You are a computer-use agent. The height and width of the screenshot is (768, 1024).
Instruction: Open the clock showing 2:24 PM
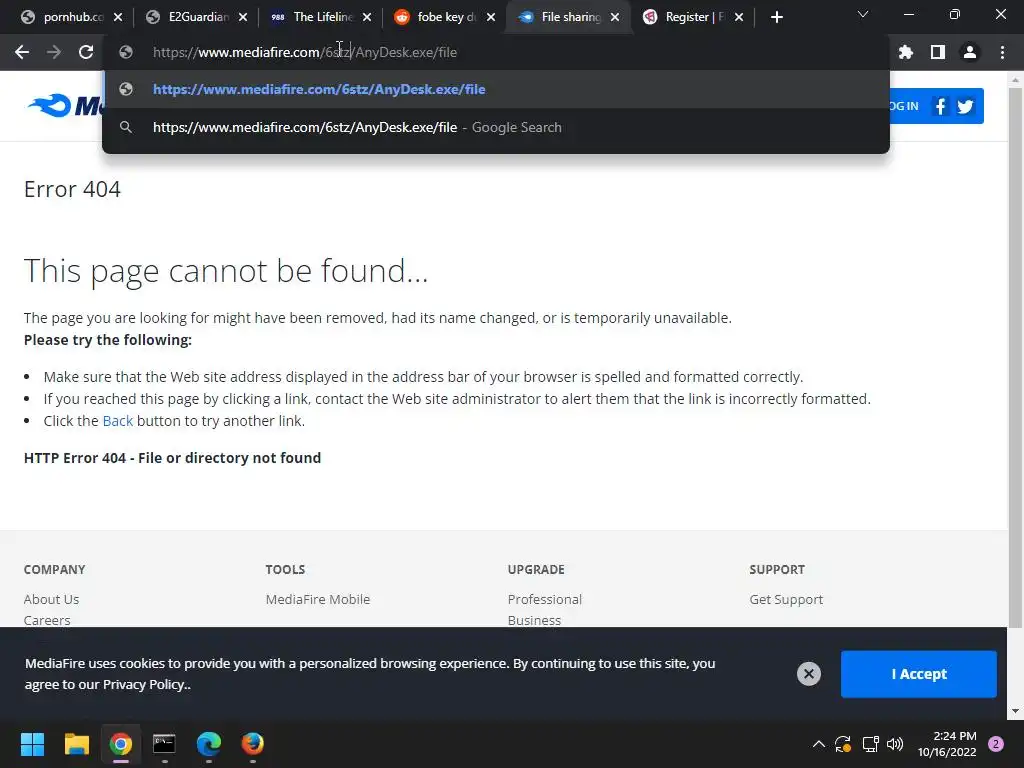coord(946,744)
